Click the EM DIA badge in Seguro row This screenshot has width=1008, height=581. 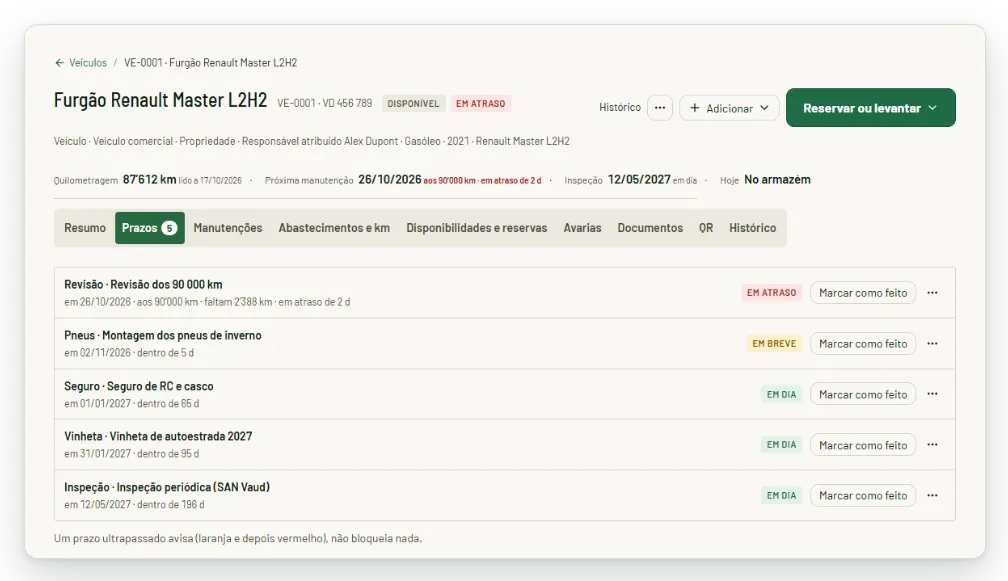coord(781,395)
